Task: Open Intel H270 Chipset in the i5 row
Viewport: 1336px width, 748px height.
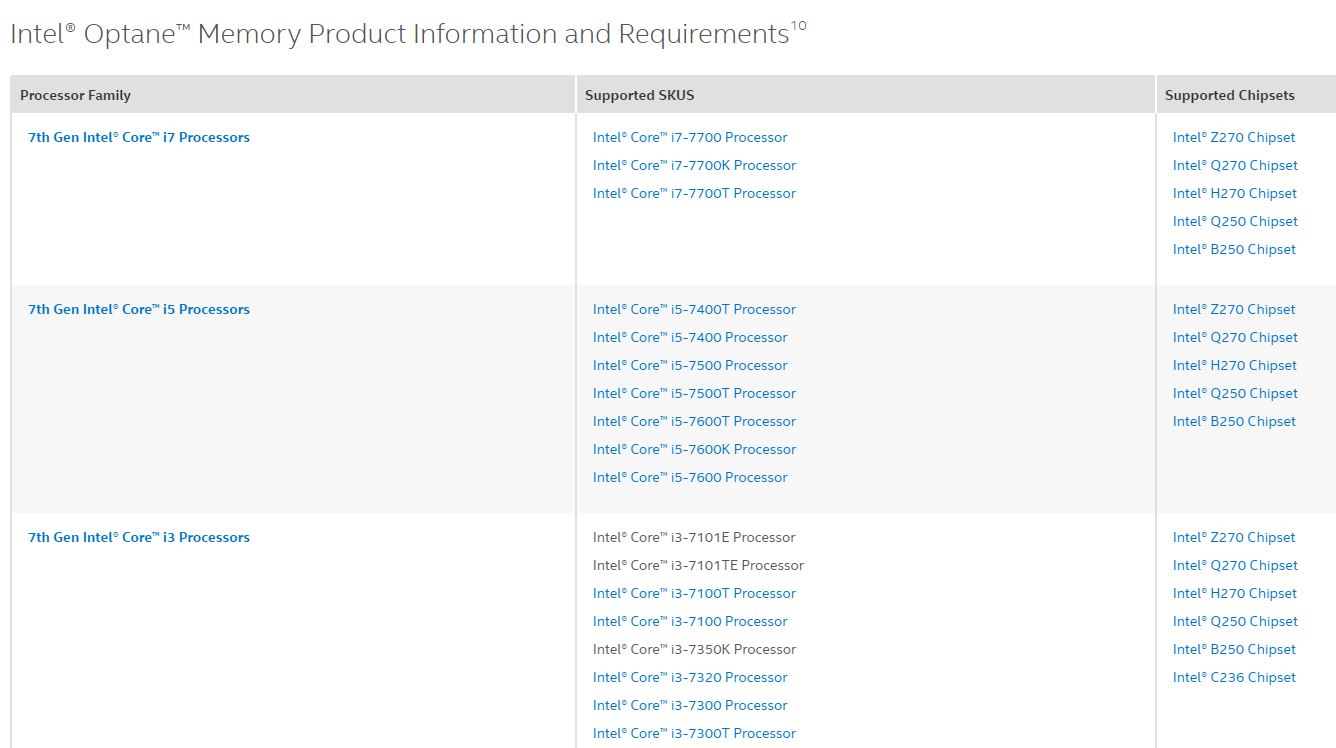Action: click(x=1235, y=366)
